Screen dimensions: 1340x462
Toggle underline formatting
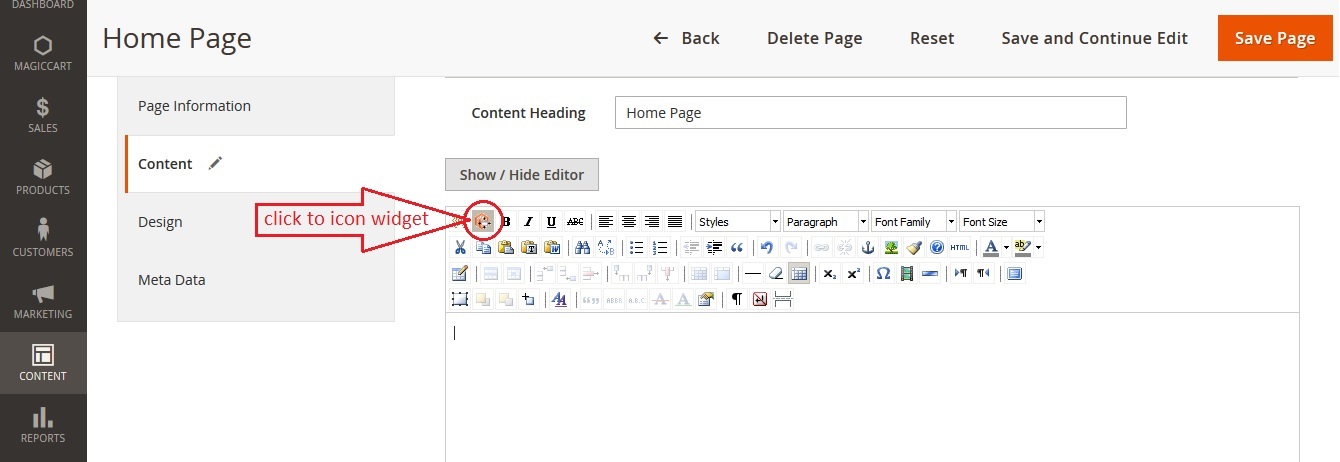pos(551,222)
